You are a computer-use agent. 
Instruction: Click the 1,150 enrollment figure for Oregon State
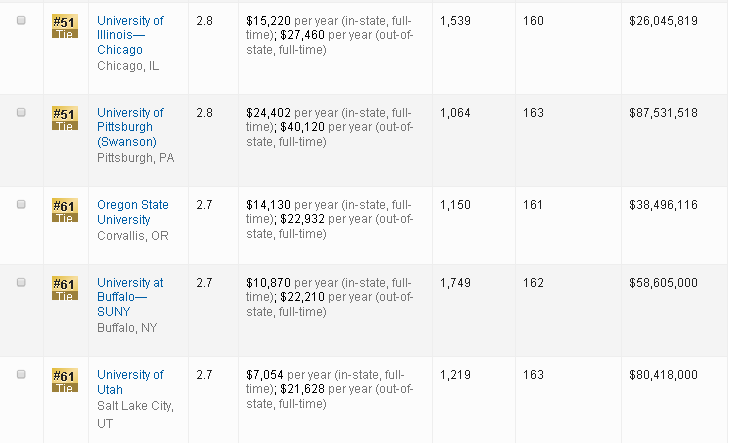tap(455, 205)
